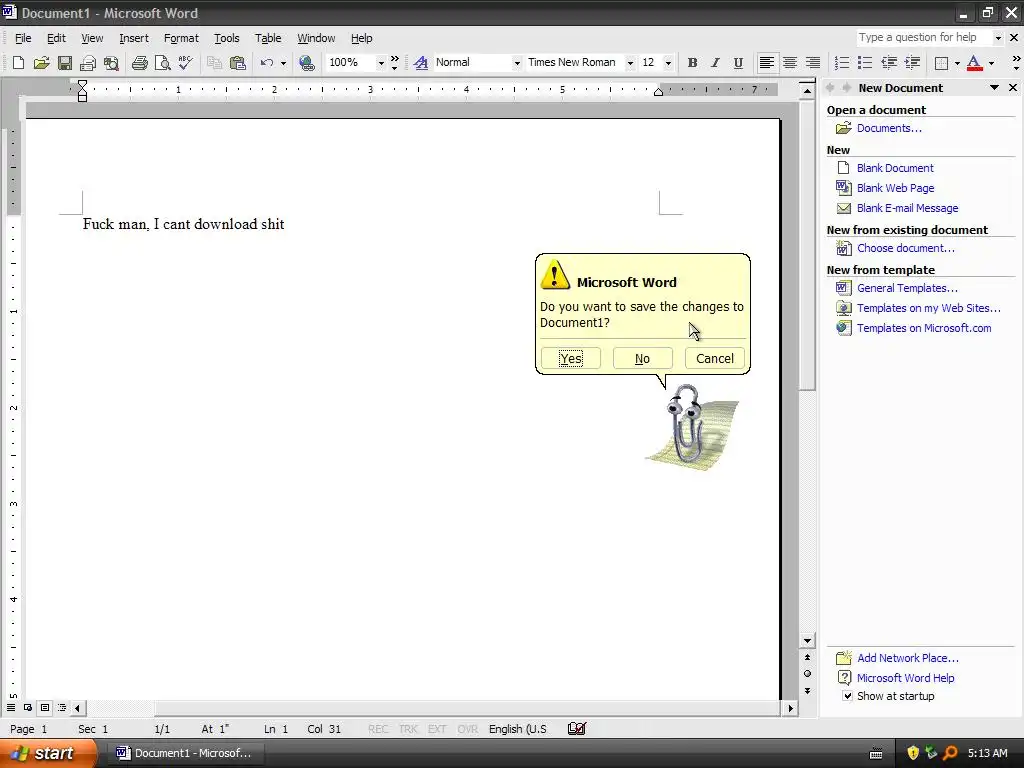Open the File menu
Image resolution: width=1024 pixels, height=768 pixels.
point(23,38)
